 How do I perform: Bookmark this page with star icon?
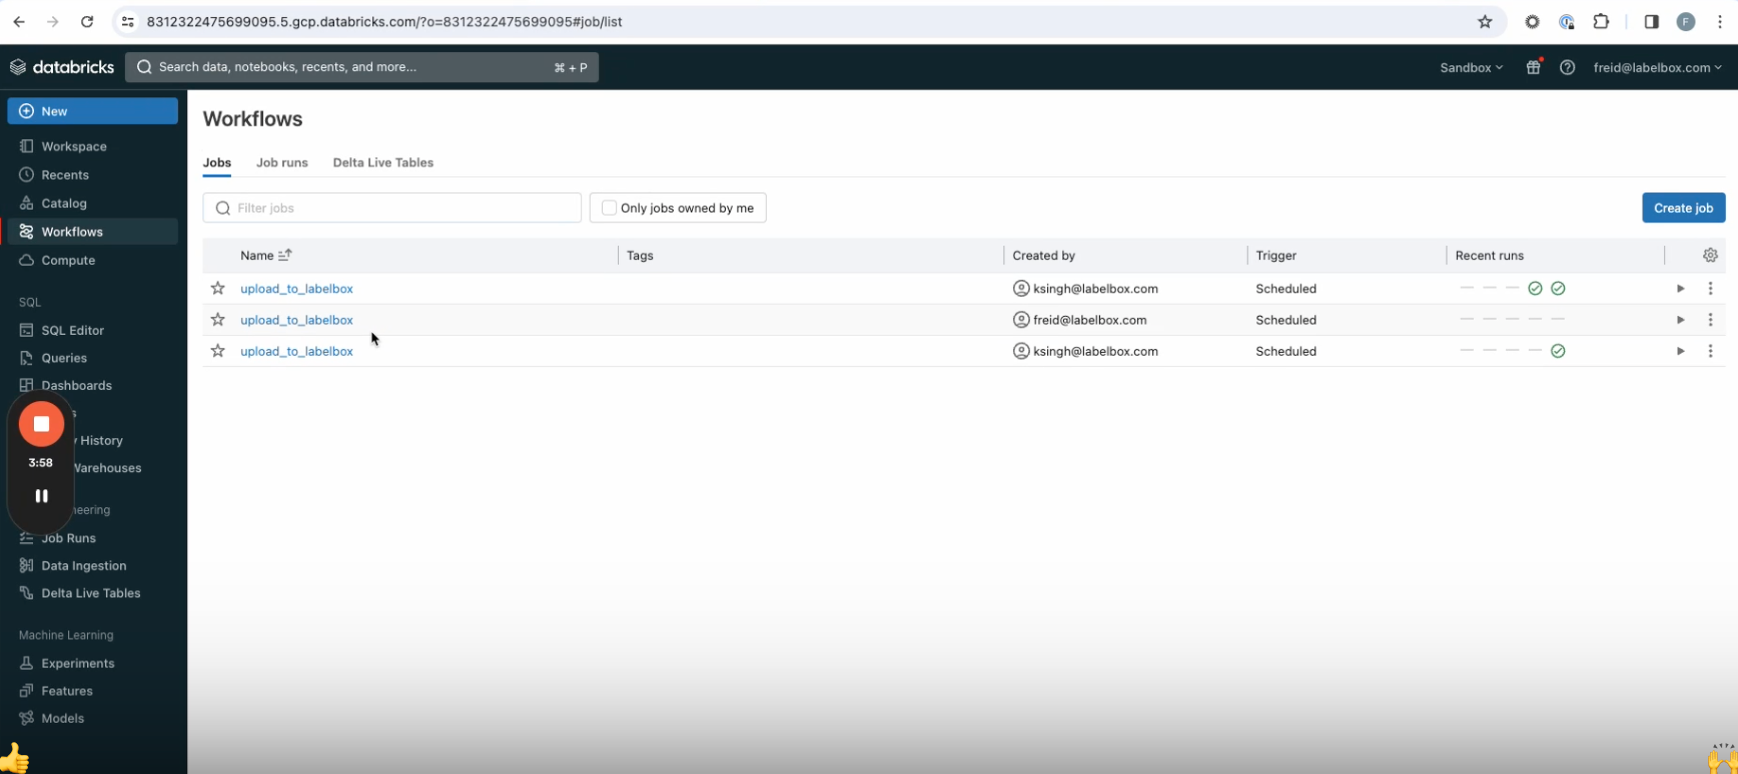(1485, 21)
